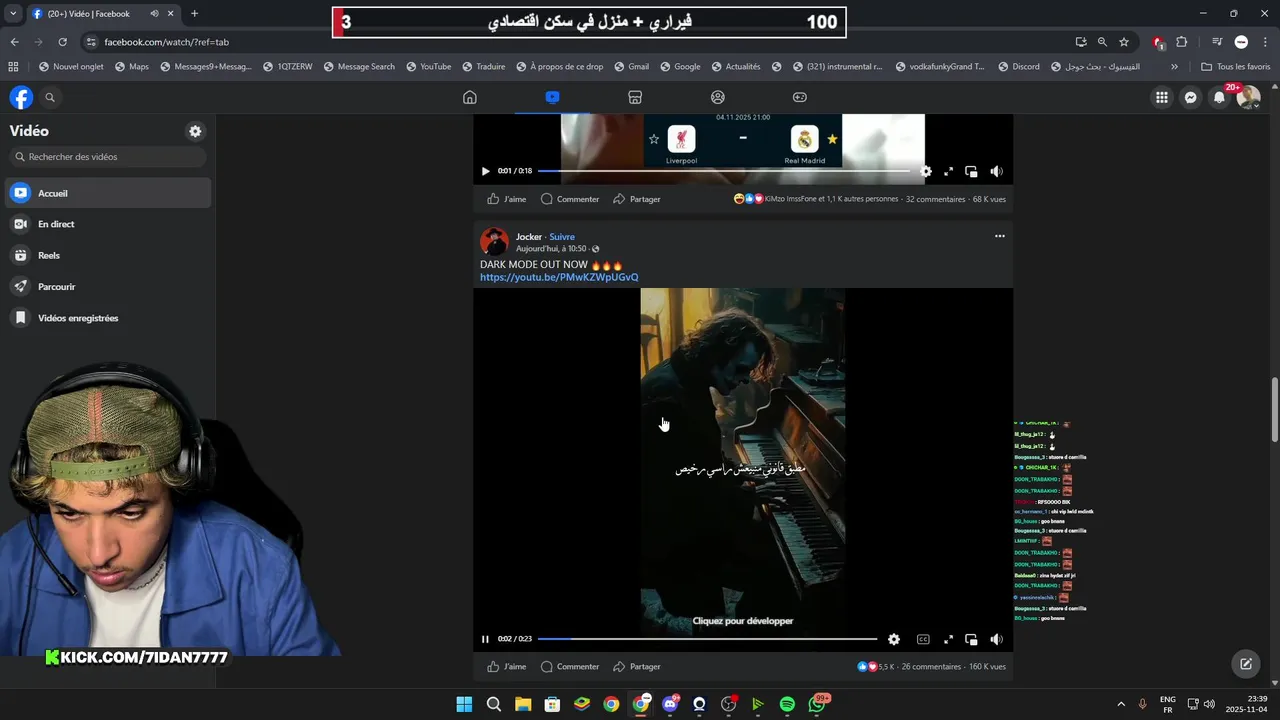Viewport: 1280px width, 720px height.
Task: Open picture-in-picture on the Liverpool video
Action: tap(971, 171)
